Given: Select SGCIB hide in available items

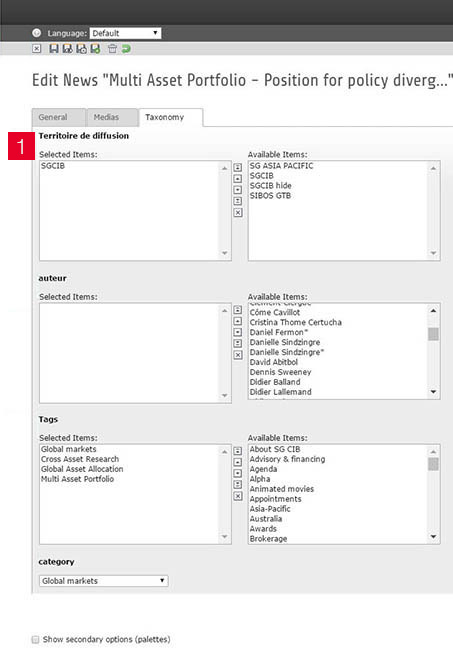Looking at the screenshot, I should click(270, 186).
